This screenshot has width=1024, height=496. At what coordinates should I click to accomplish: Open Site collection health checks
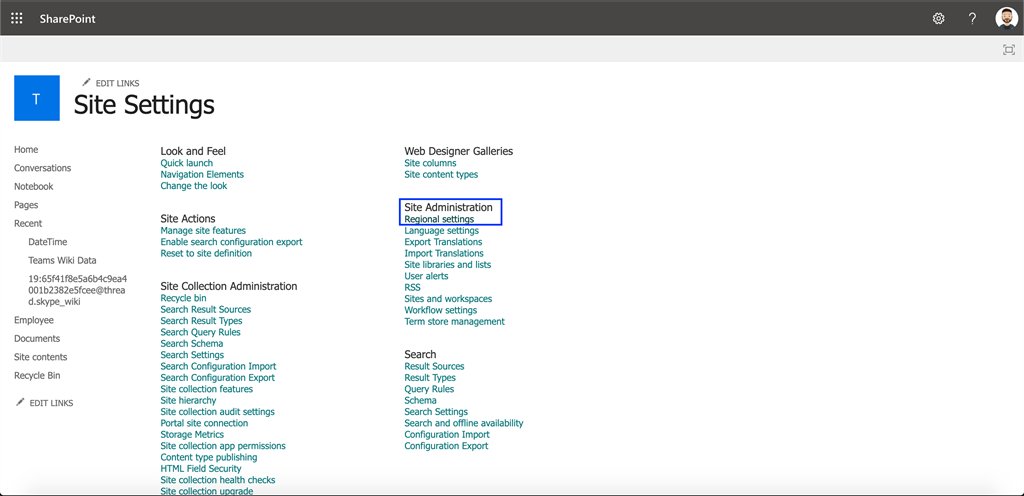[x=218, y=480]
